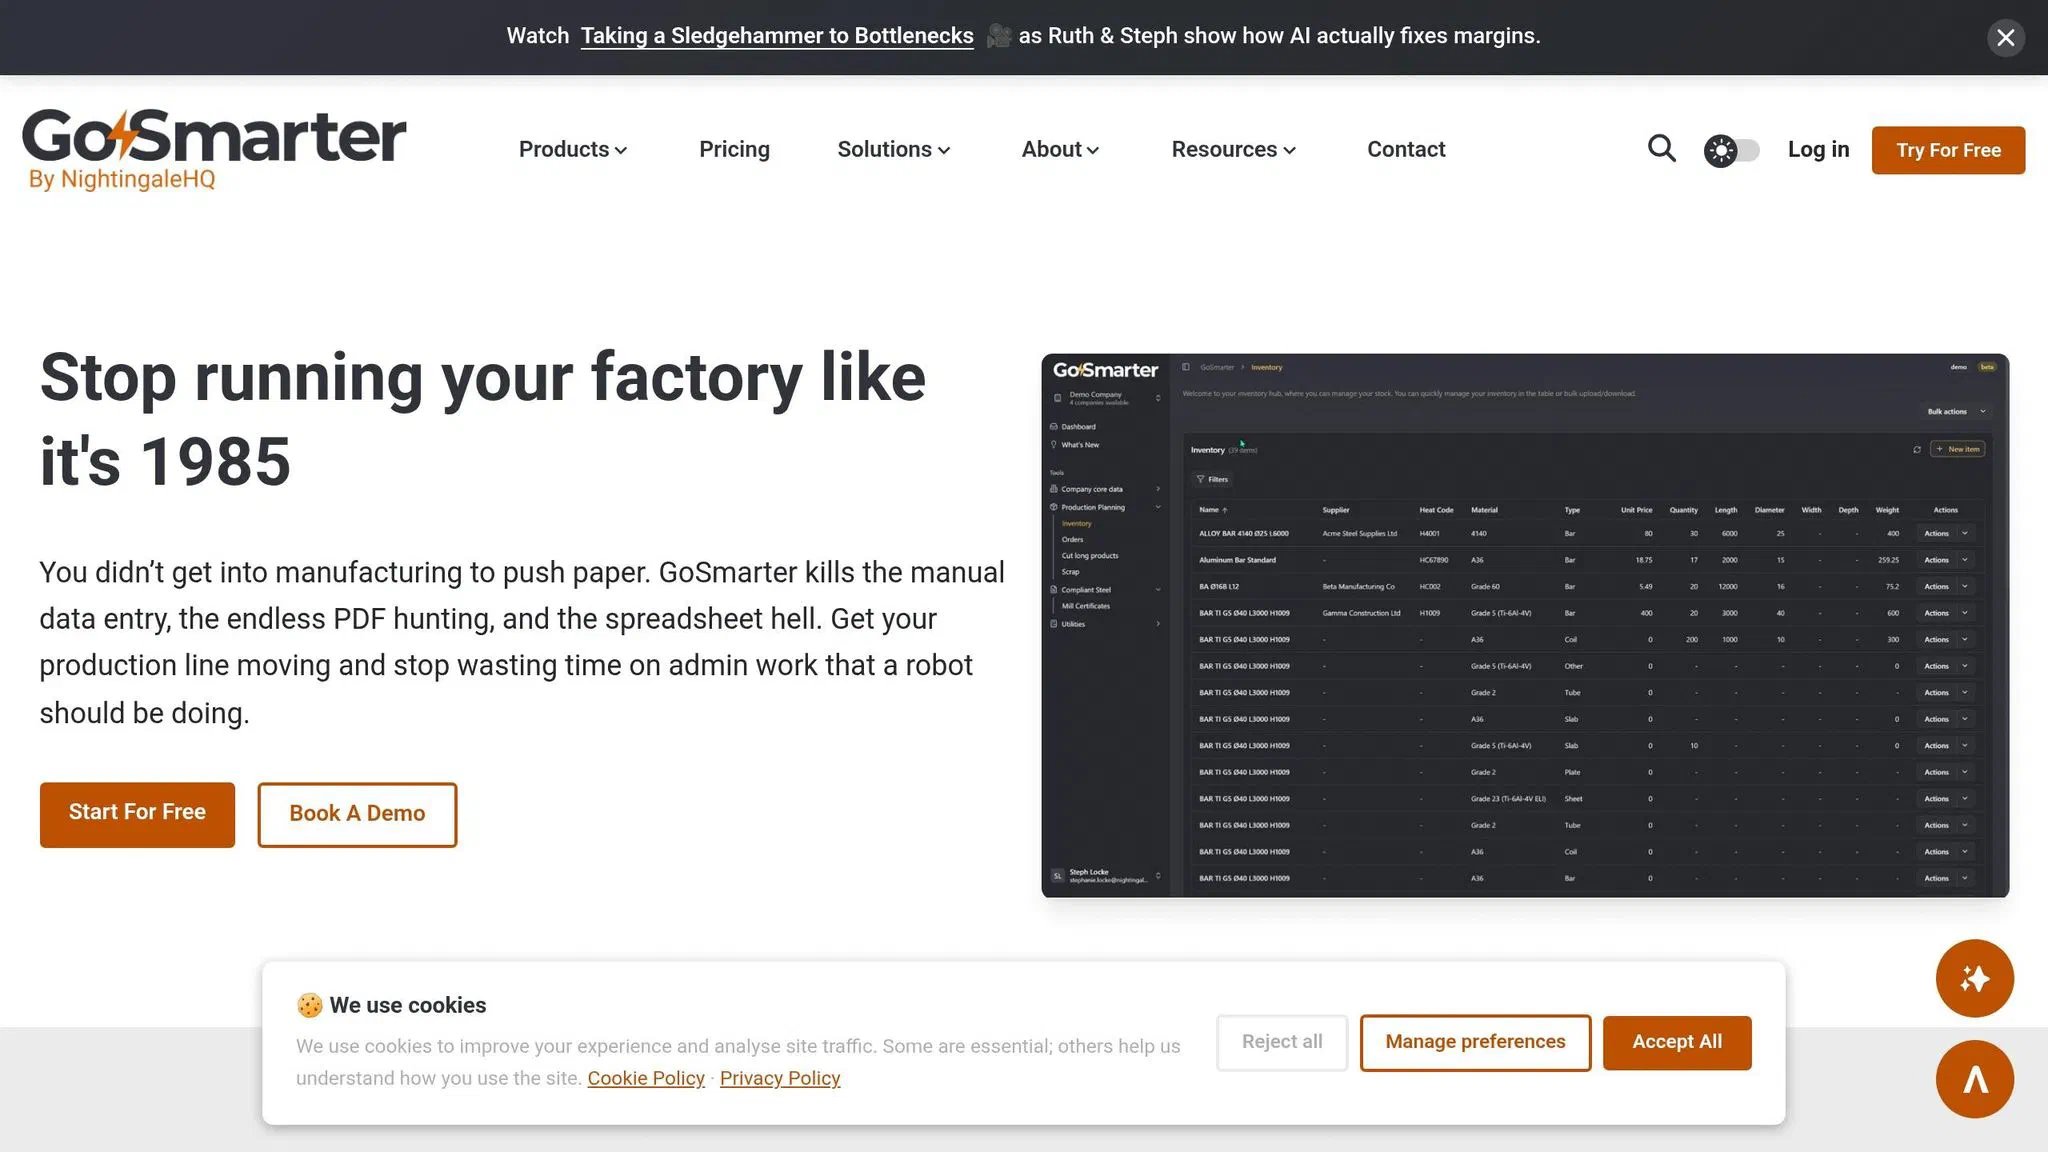Dismiss the announcement banner with the X

pos(2005,38)
